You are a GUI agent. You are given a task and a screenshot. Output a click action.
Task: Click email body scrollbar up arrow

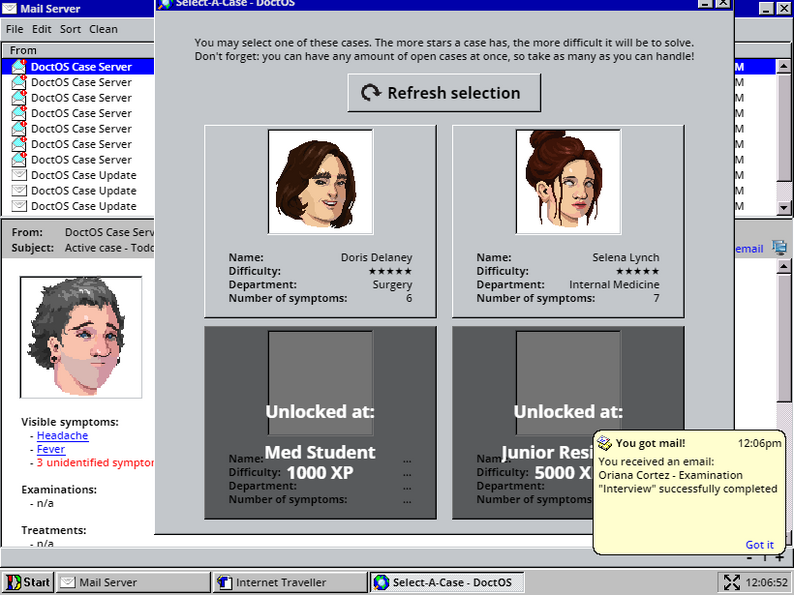pos(783,266)
